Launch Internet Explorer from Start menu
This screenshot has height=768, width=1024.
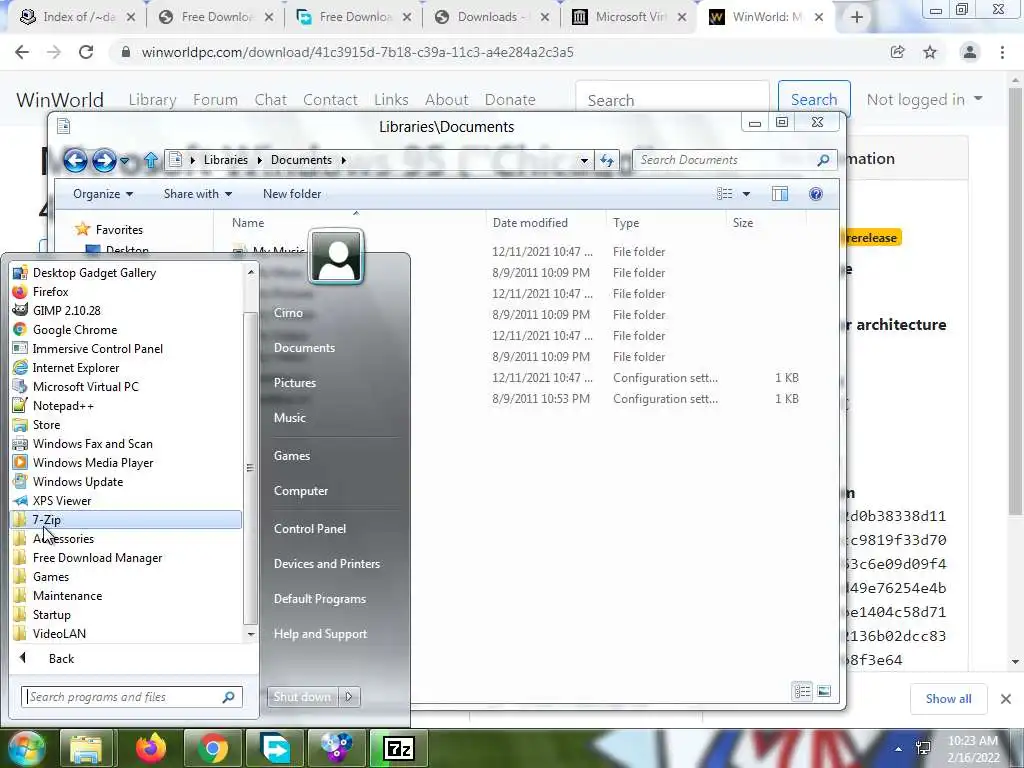[x=76, y=368]
